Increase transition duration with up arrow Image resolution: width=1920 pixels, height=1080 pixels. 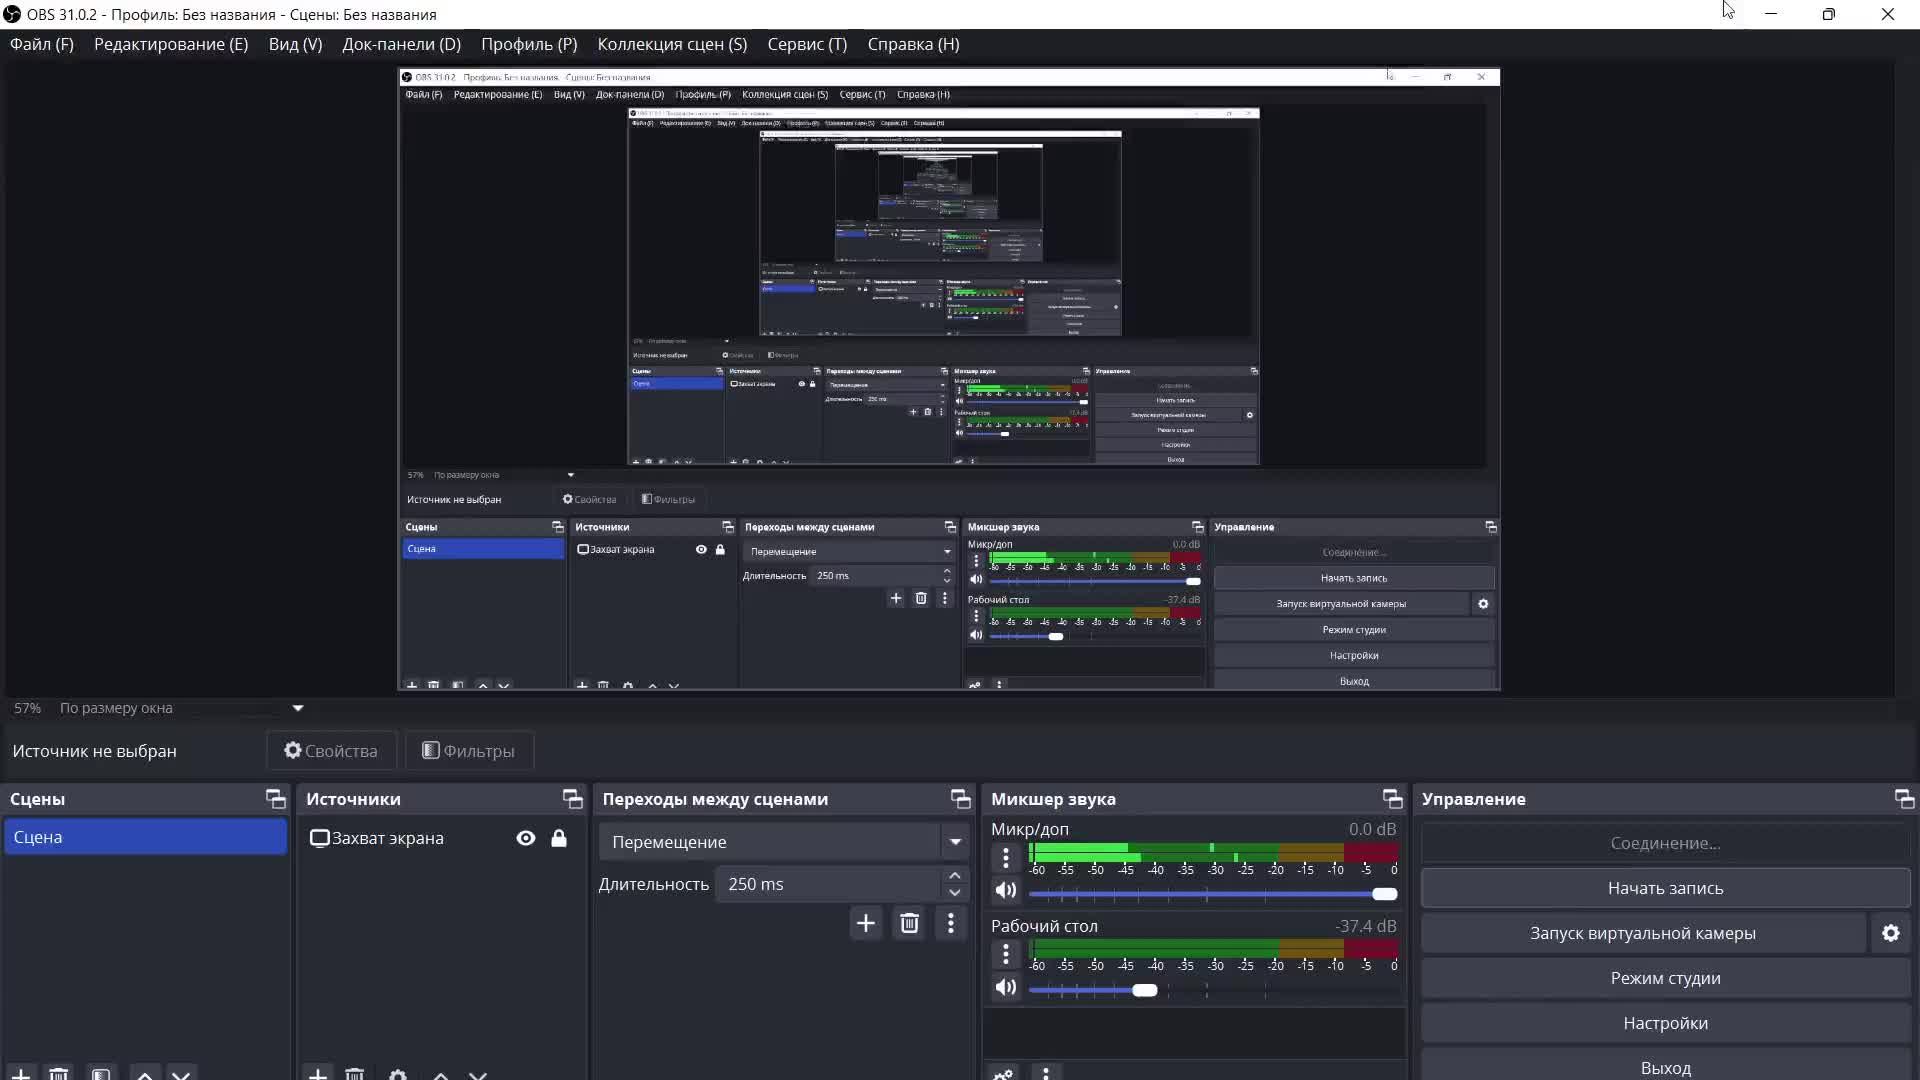click(955, 876)
